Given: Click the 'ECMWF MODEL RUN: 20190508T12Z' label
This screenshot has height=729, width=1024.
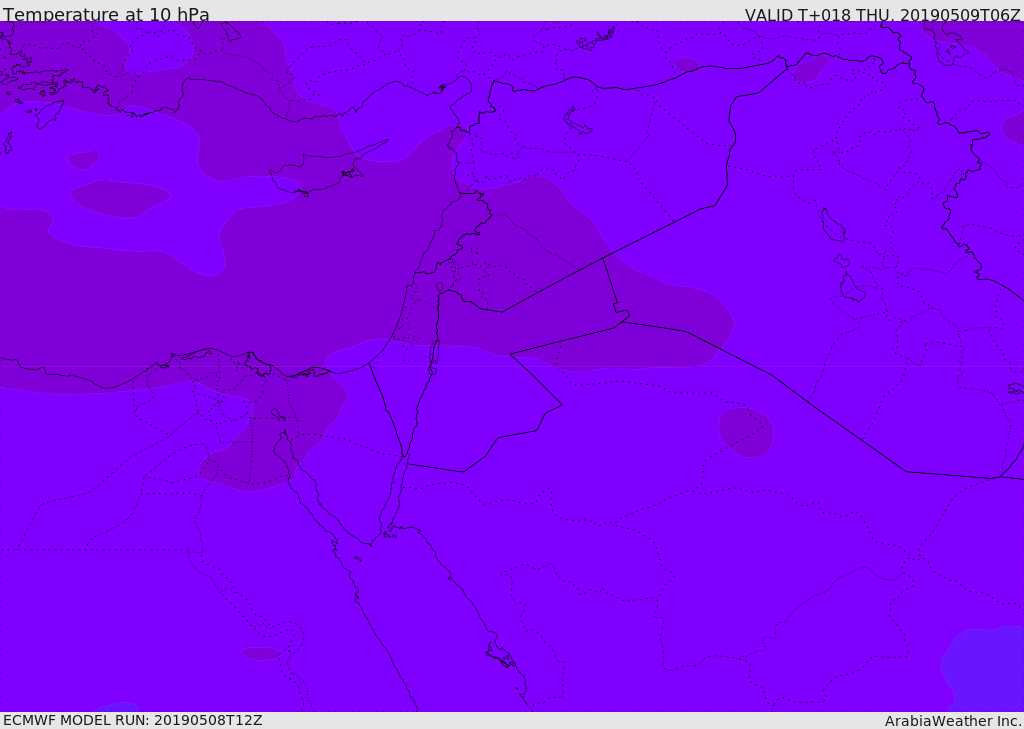Looking at the screenshot, I should (133, 720).
